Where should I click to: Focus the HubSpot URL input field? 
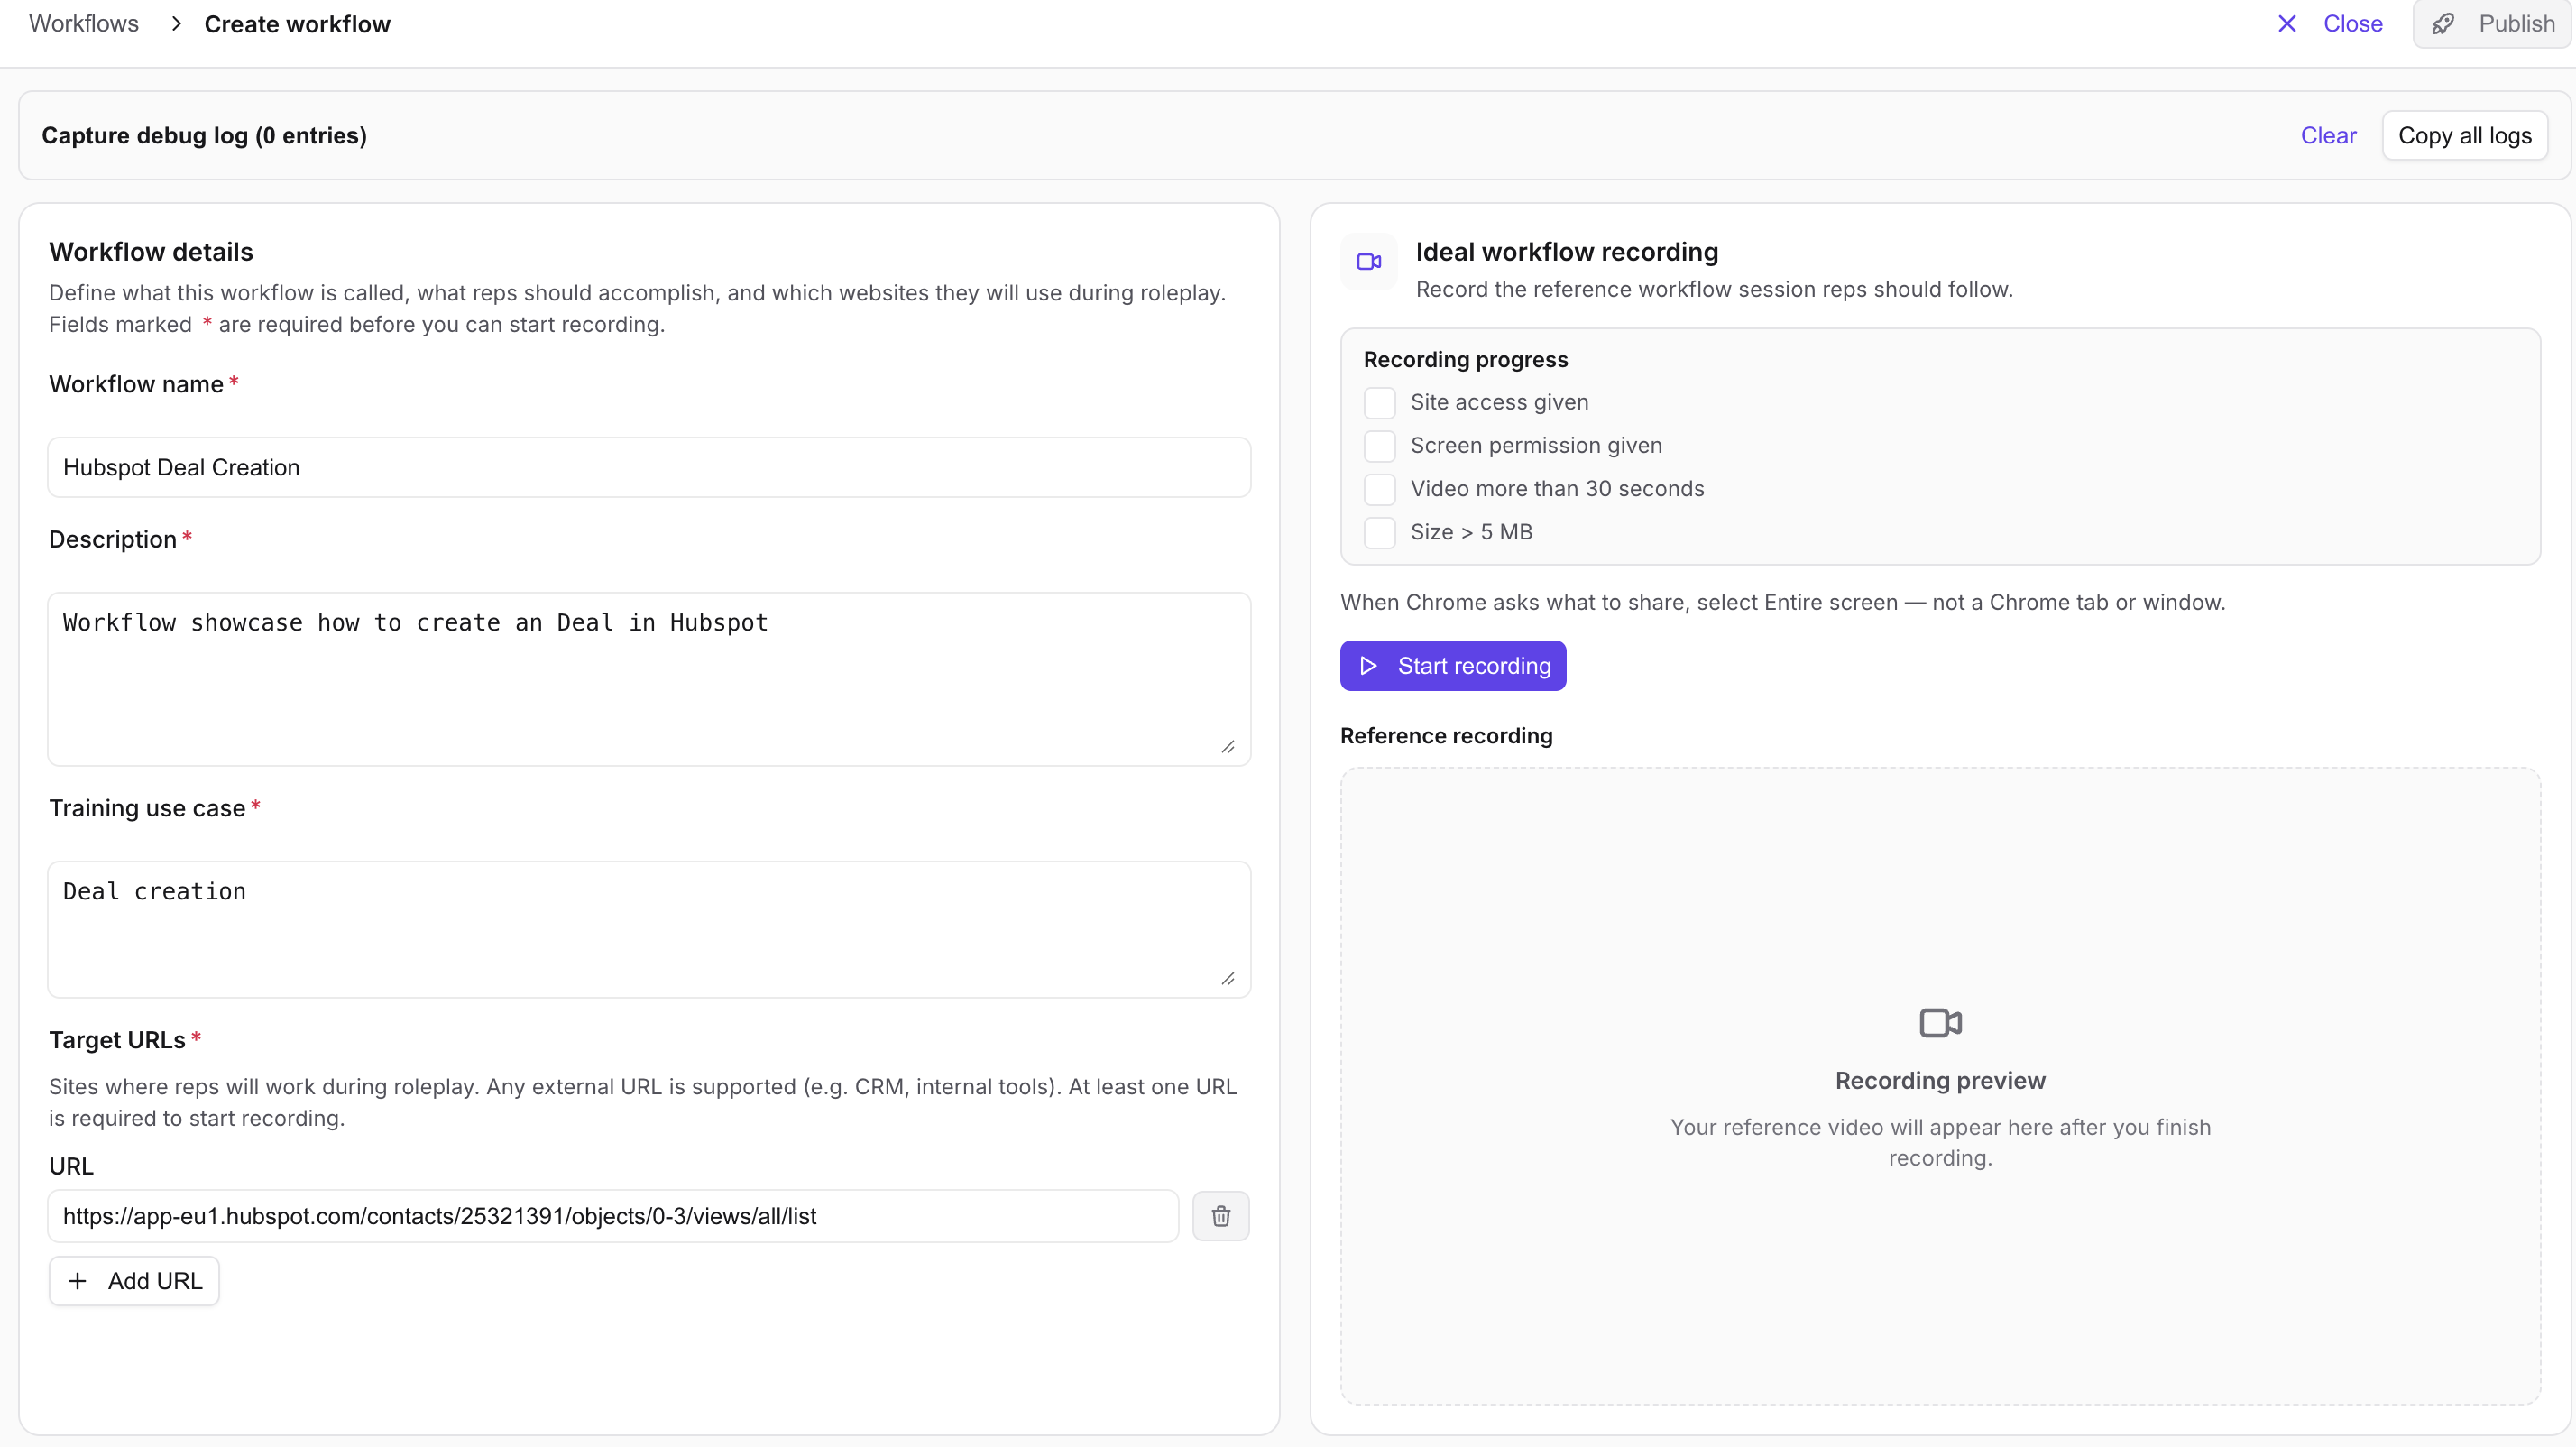pyautogui.click(x=613, y=1216)
